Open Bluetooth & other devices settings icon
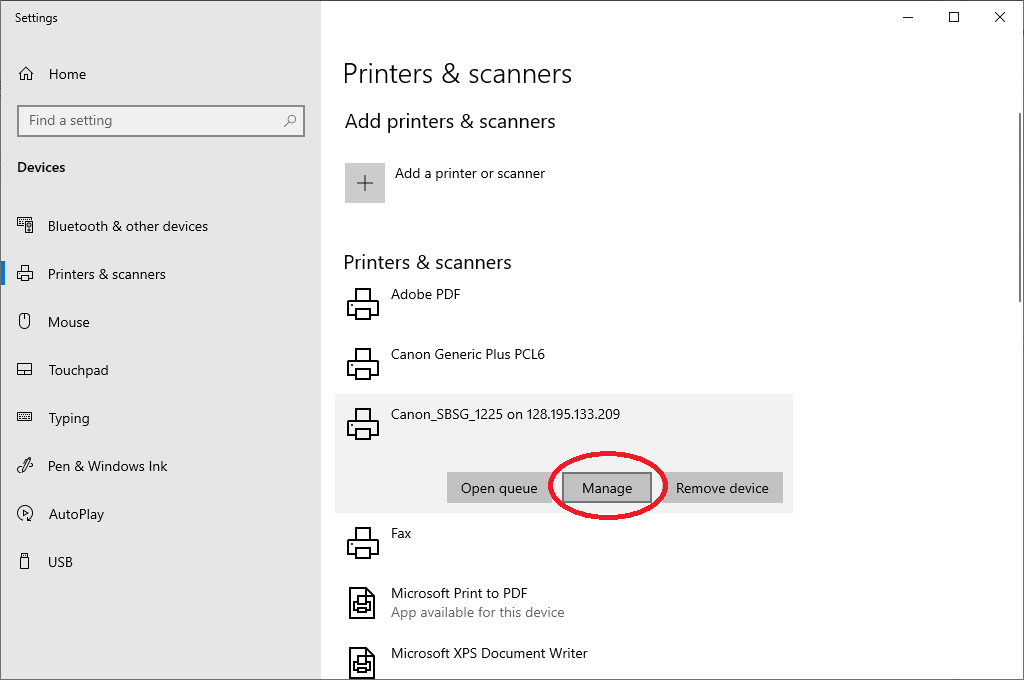Screen dimensions: 1024x680 27,226
